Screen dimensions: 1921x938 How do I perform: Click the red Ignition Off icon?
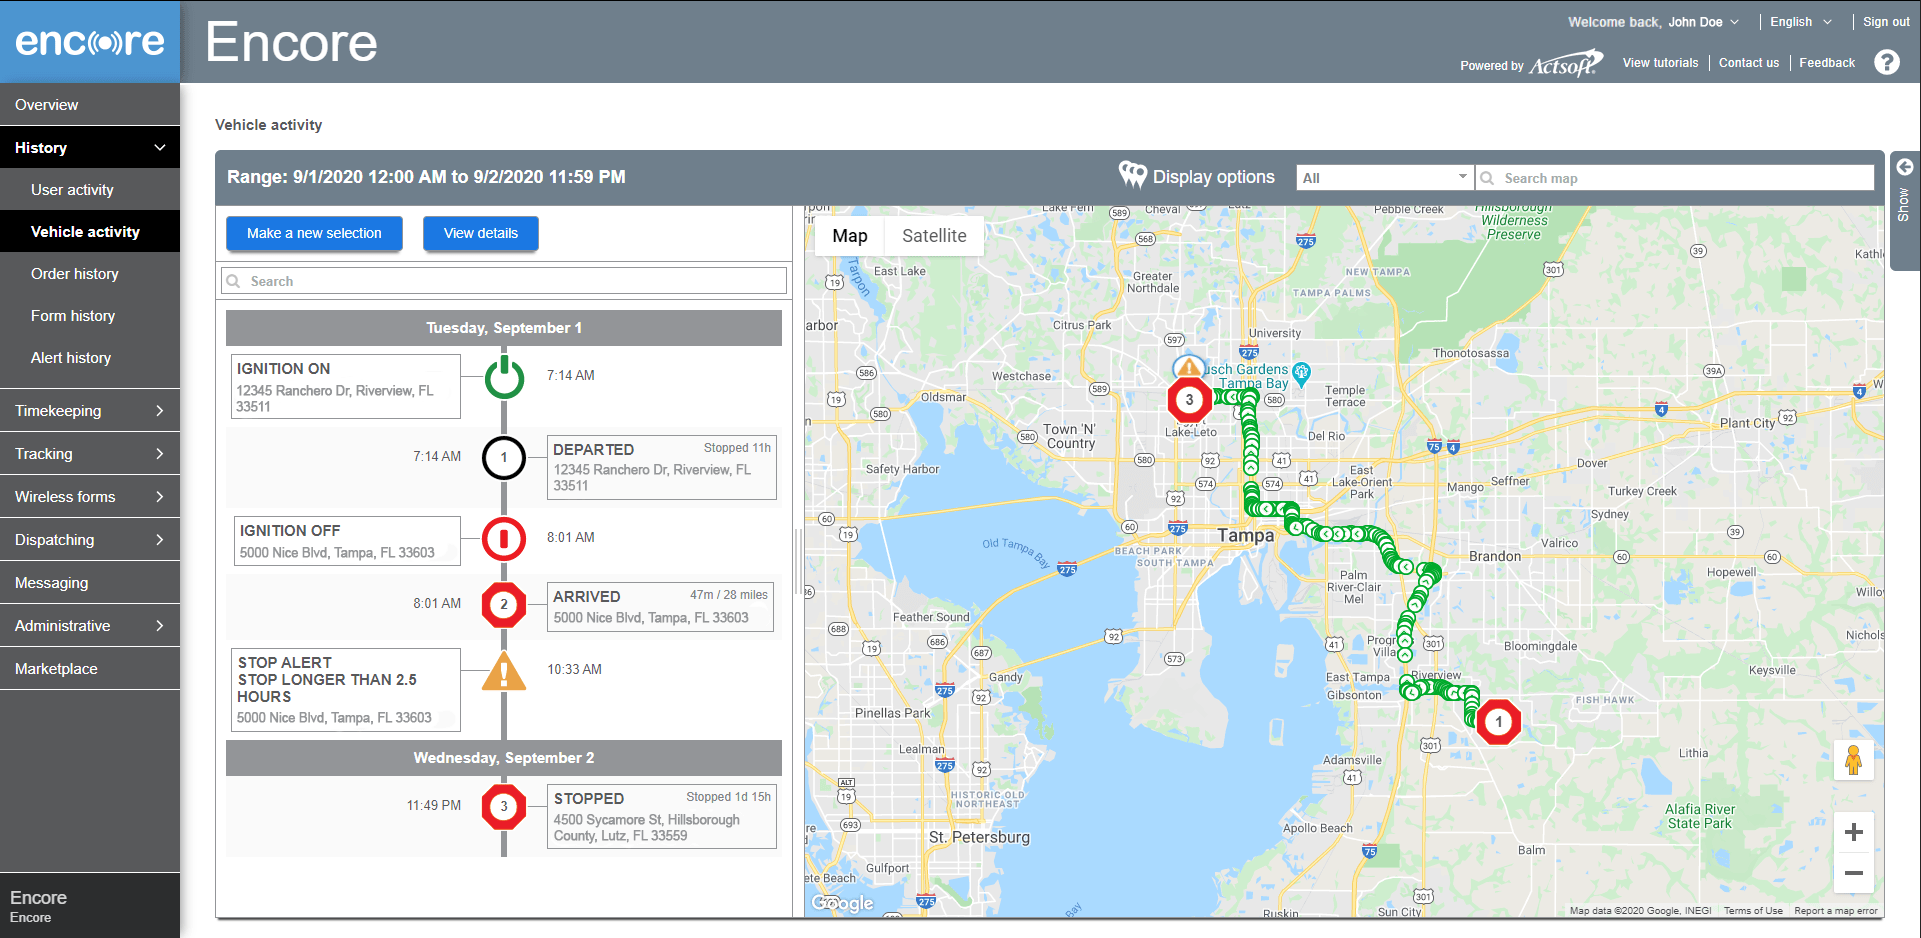click(504, 538)
